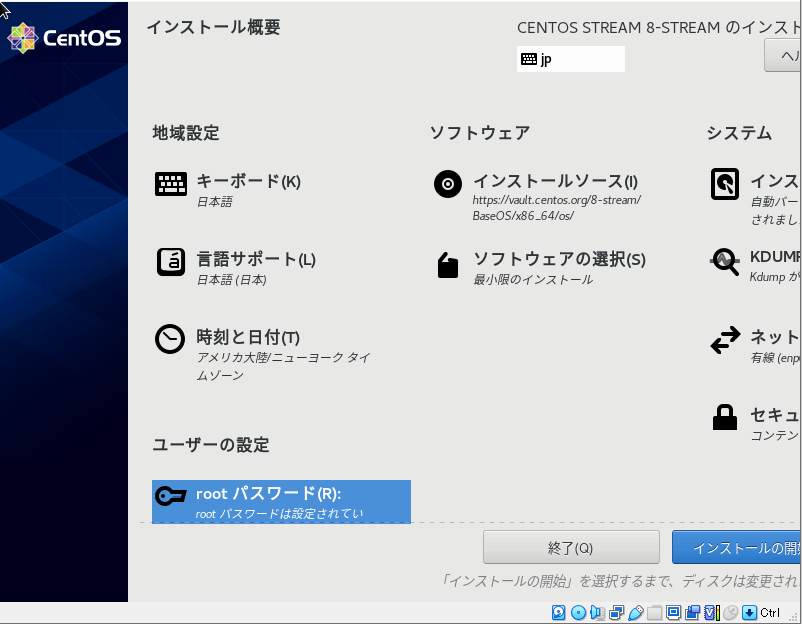Click VirtualBox keyboard capture arrow icon
Viewport: 802px width, 624px height.
[x=749, y=612]
